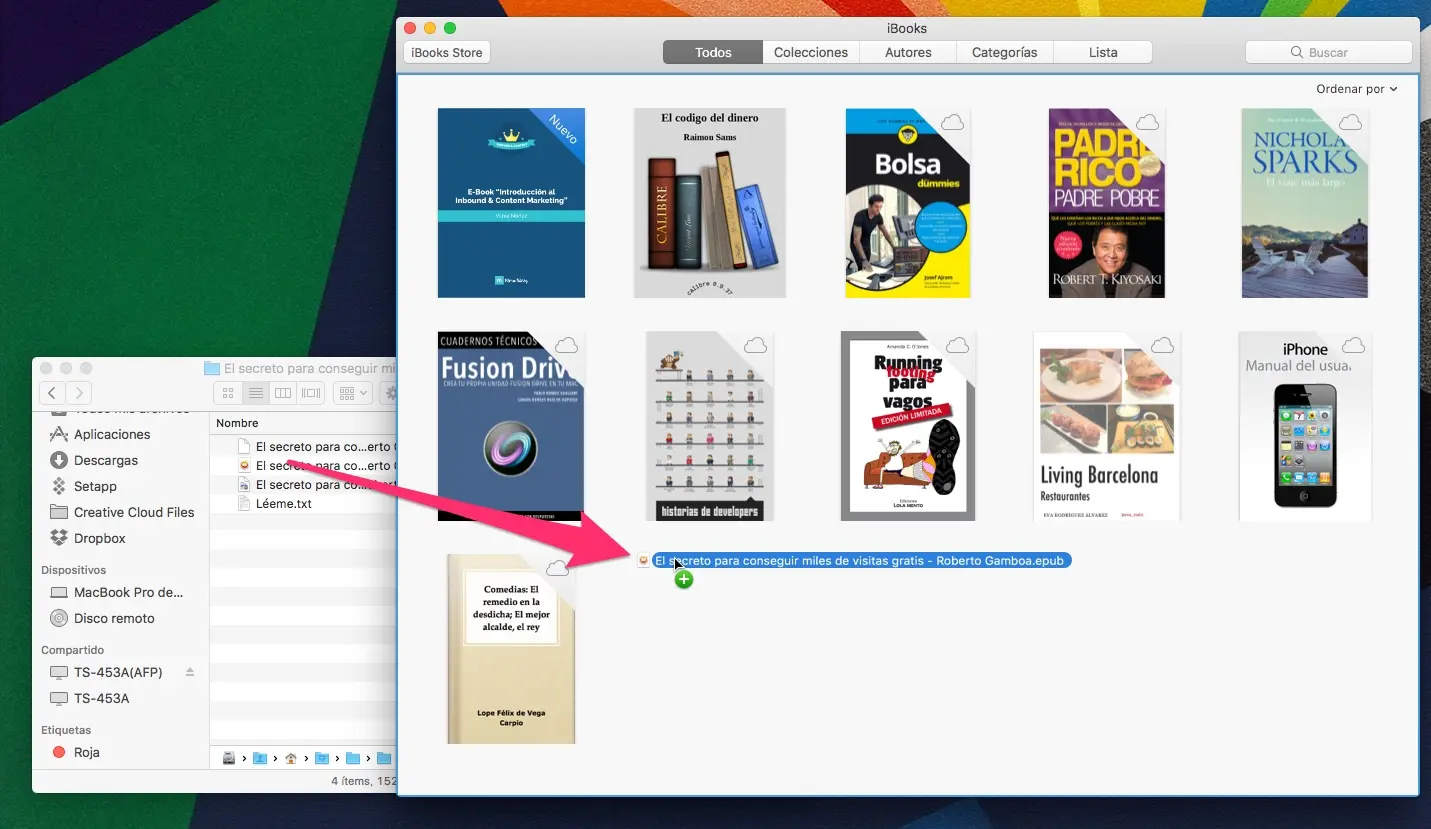Go back in Finder window
The width and height of the screenshot is (1431, 829).
(x=53, y=393)
